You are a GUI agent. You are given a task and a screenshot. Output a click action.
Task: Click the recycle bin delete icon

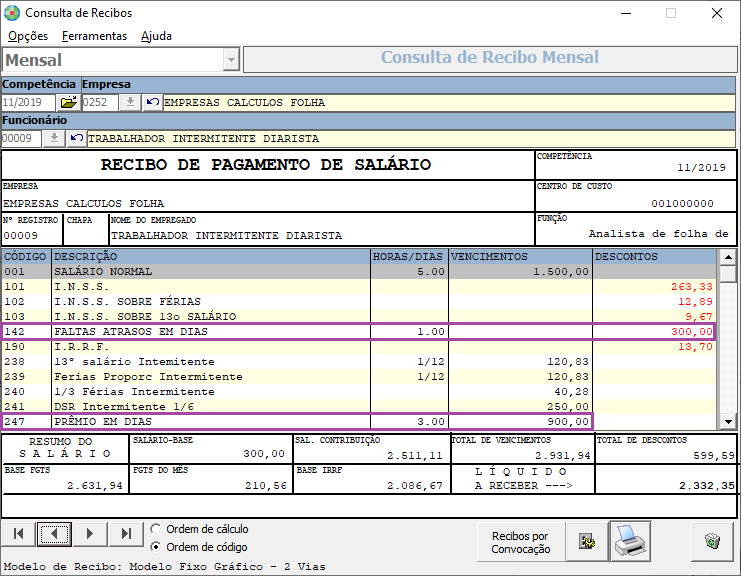tap(712, 542)
